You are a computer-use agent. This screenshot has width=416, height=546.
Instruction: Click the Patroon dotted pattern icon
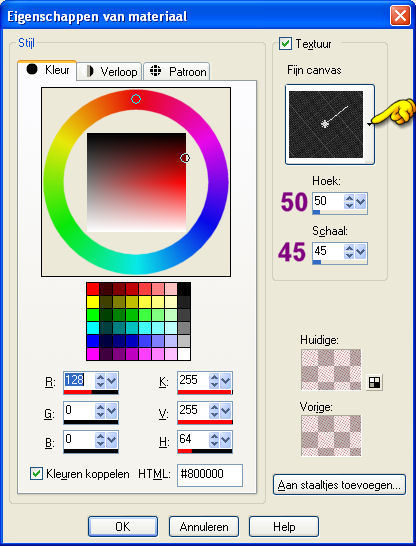[x=155, y=71]
